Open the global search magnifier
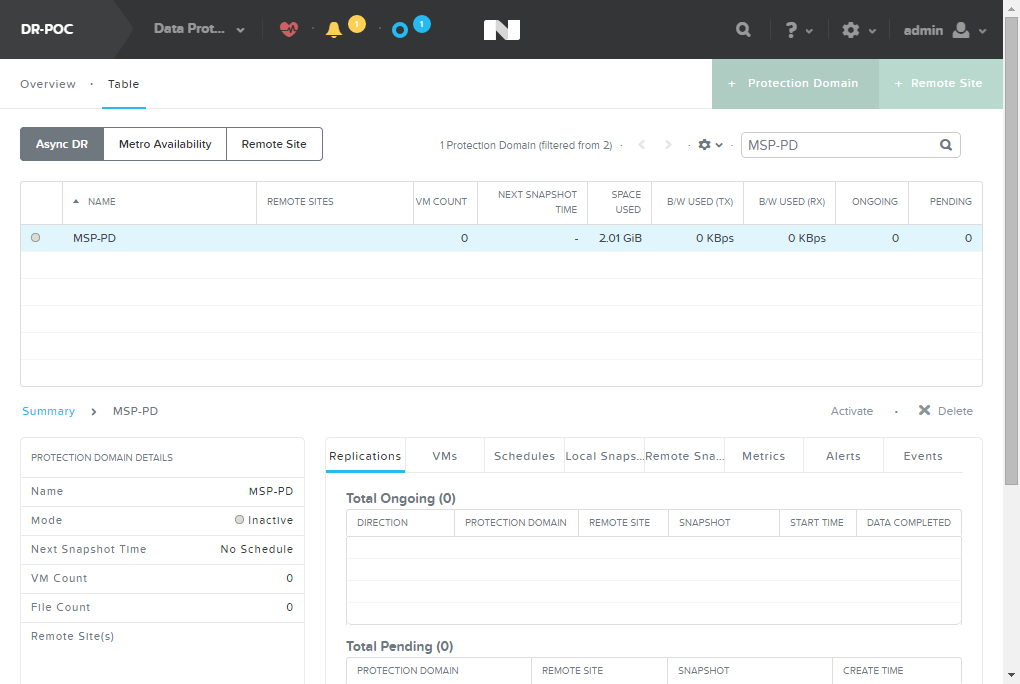The image size is (1020, 684). 742,29
